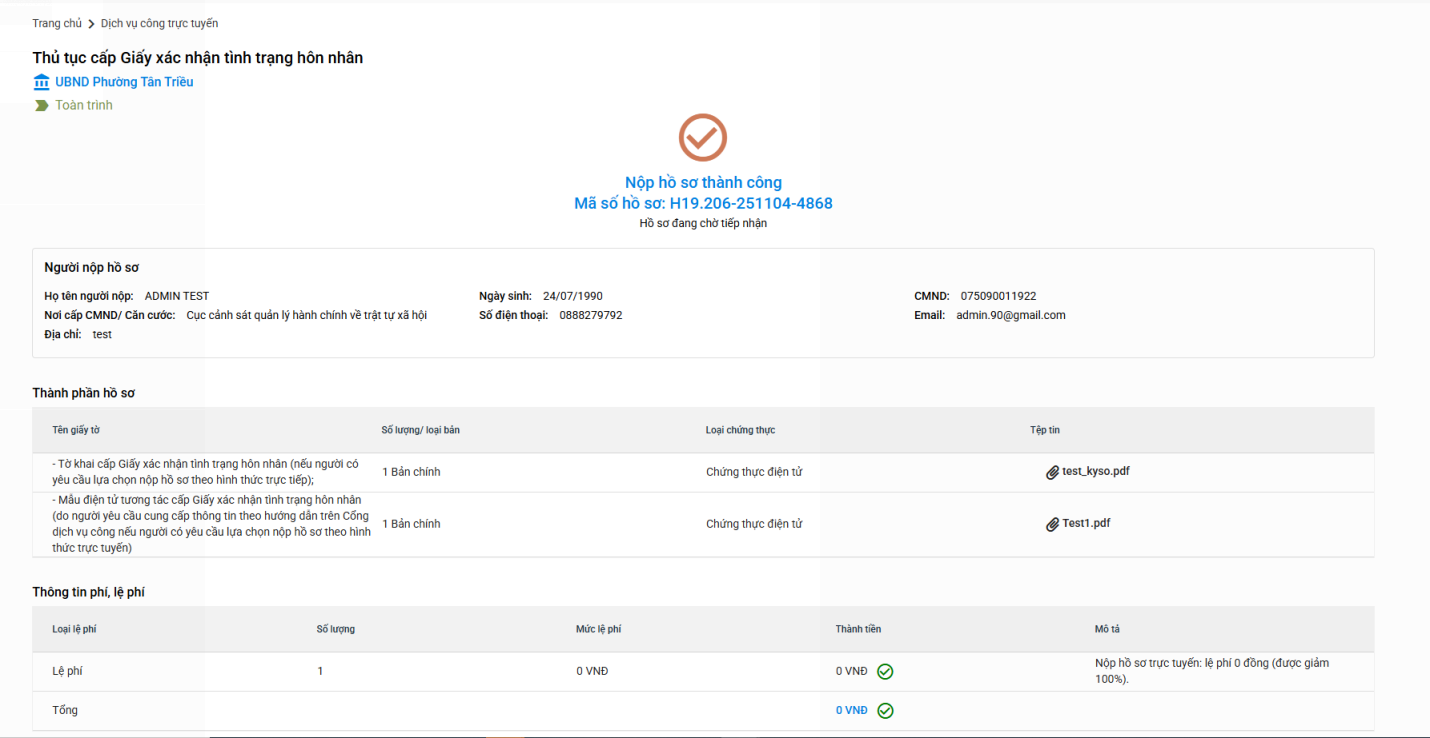This screenshot has width=1430, height=738.
Task: Click the paperclip icon beside test_kyso.pdf
Action: (x=1052, y=472)
